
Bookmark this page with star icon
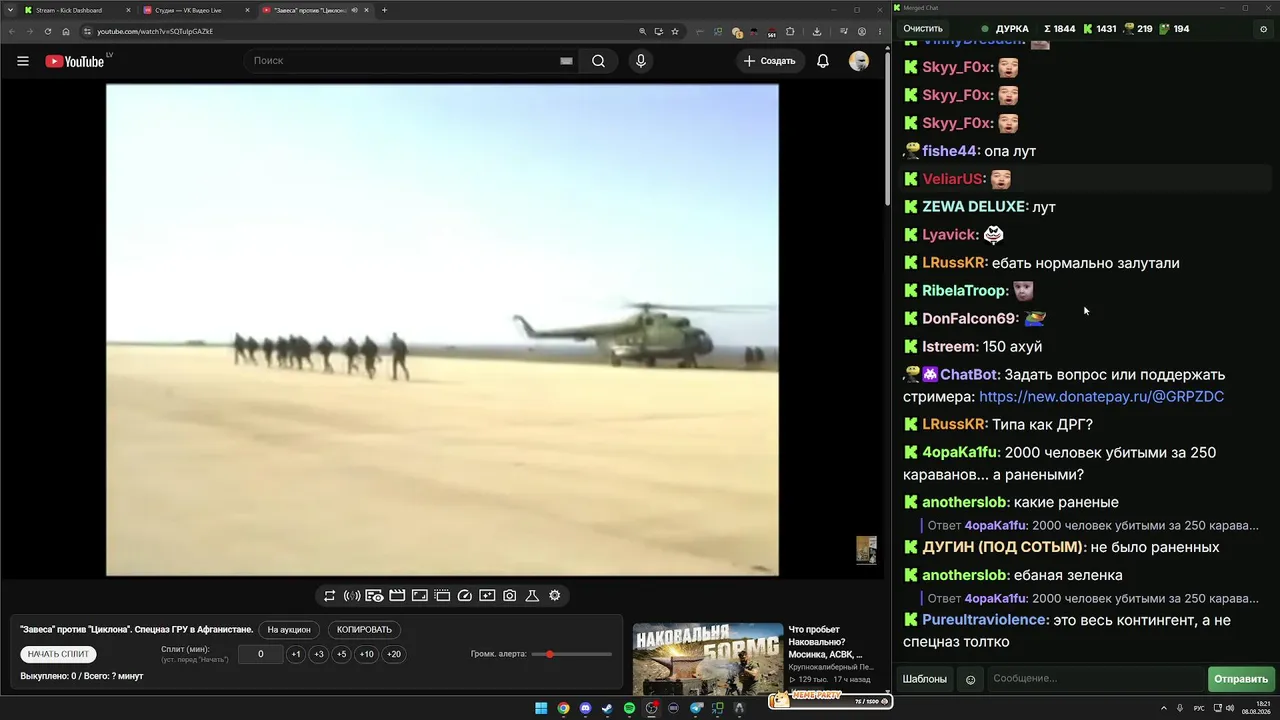click(x=675, y=31)
